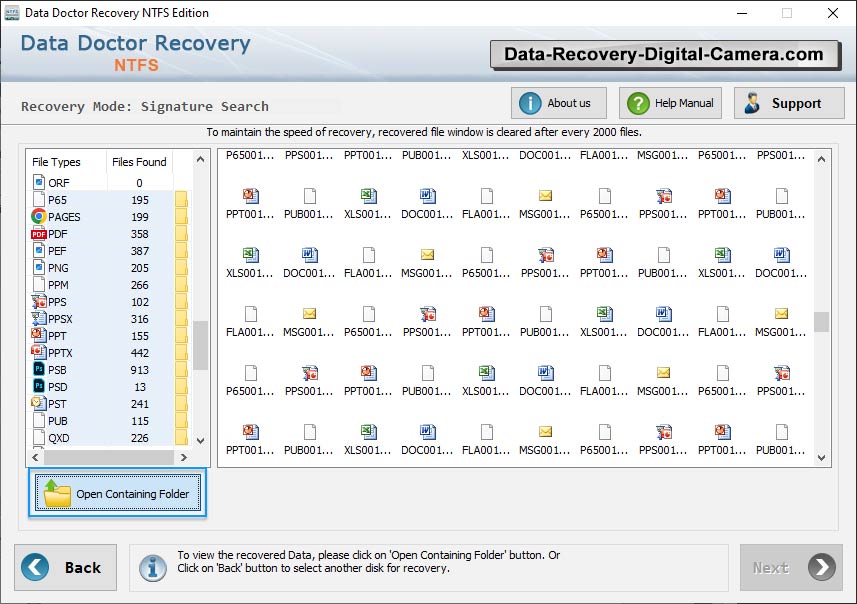Click the disabled Next button
857x604 pixels.
click(x=791, y=567)
